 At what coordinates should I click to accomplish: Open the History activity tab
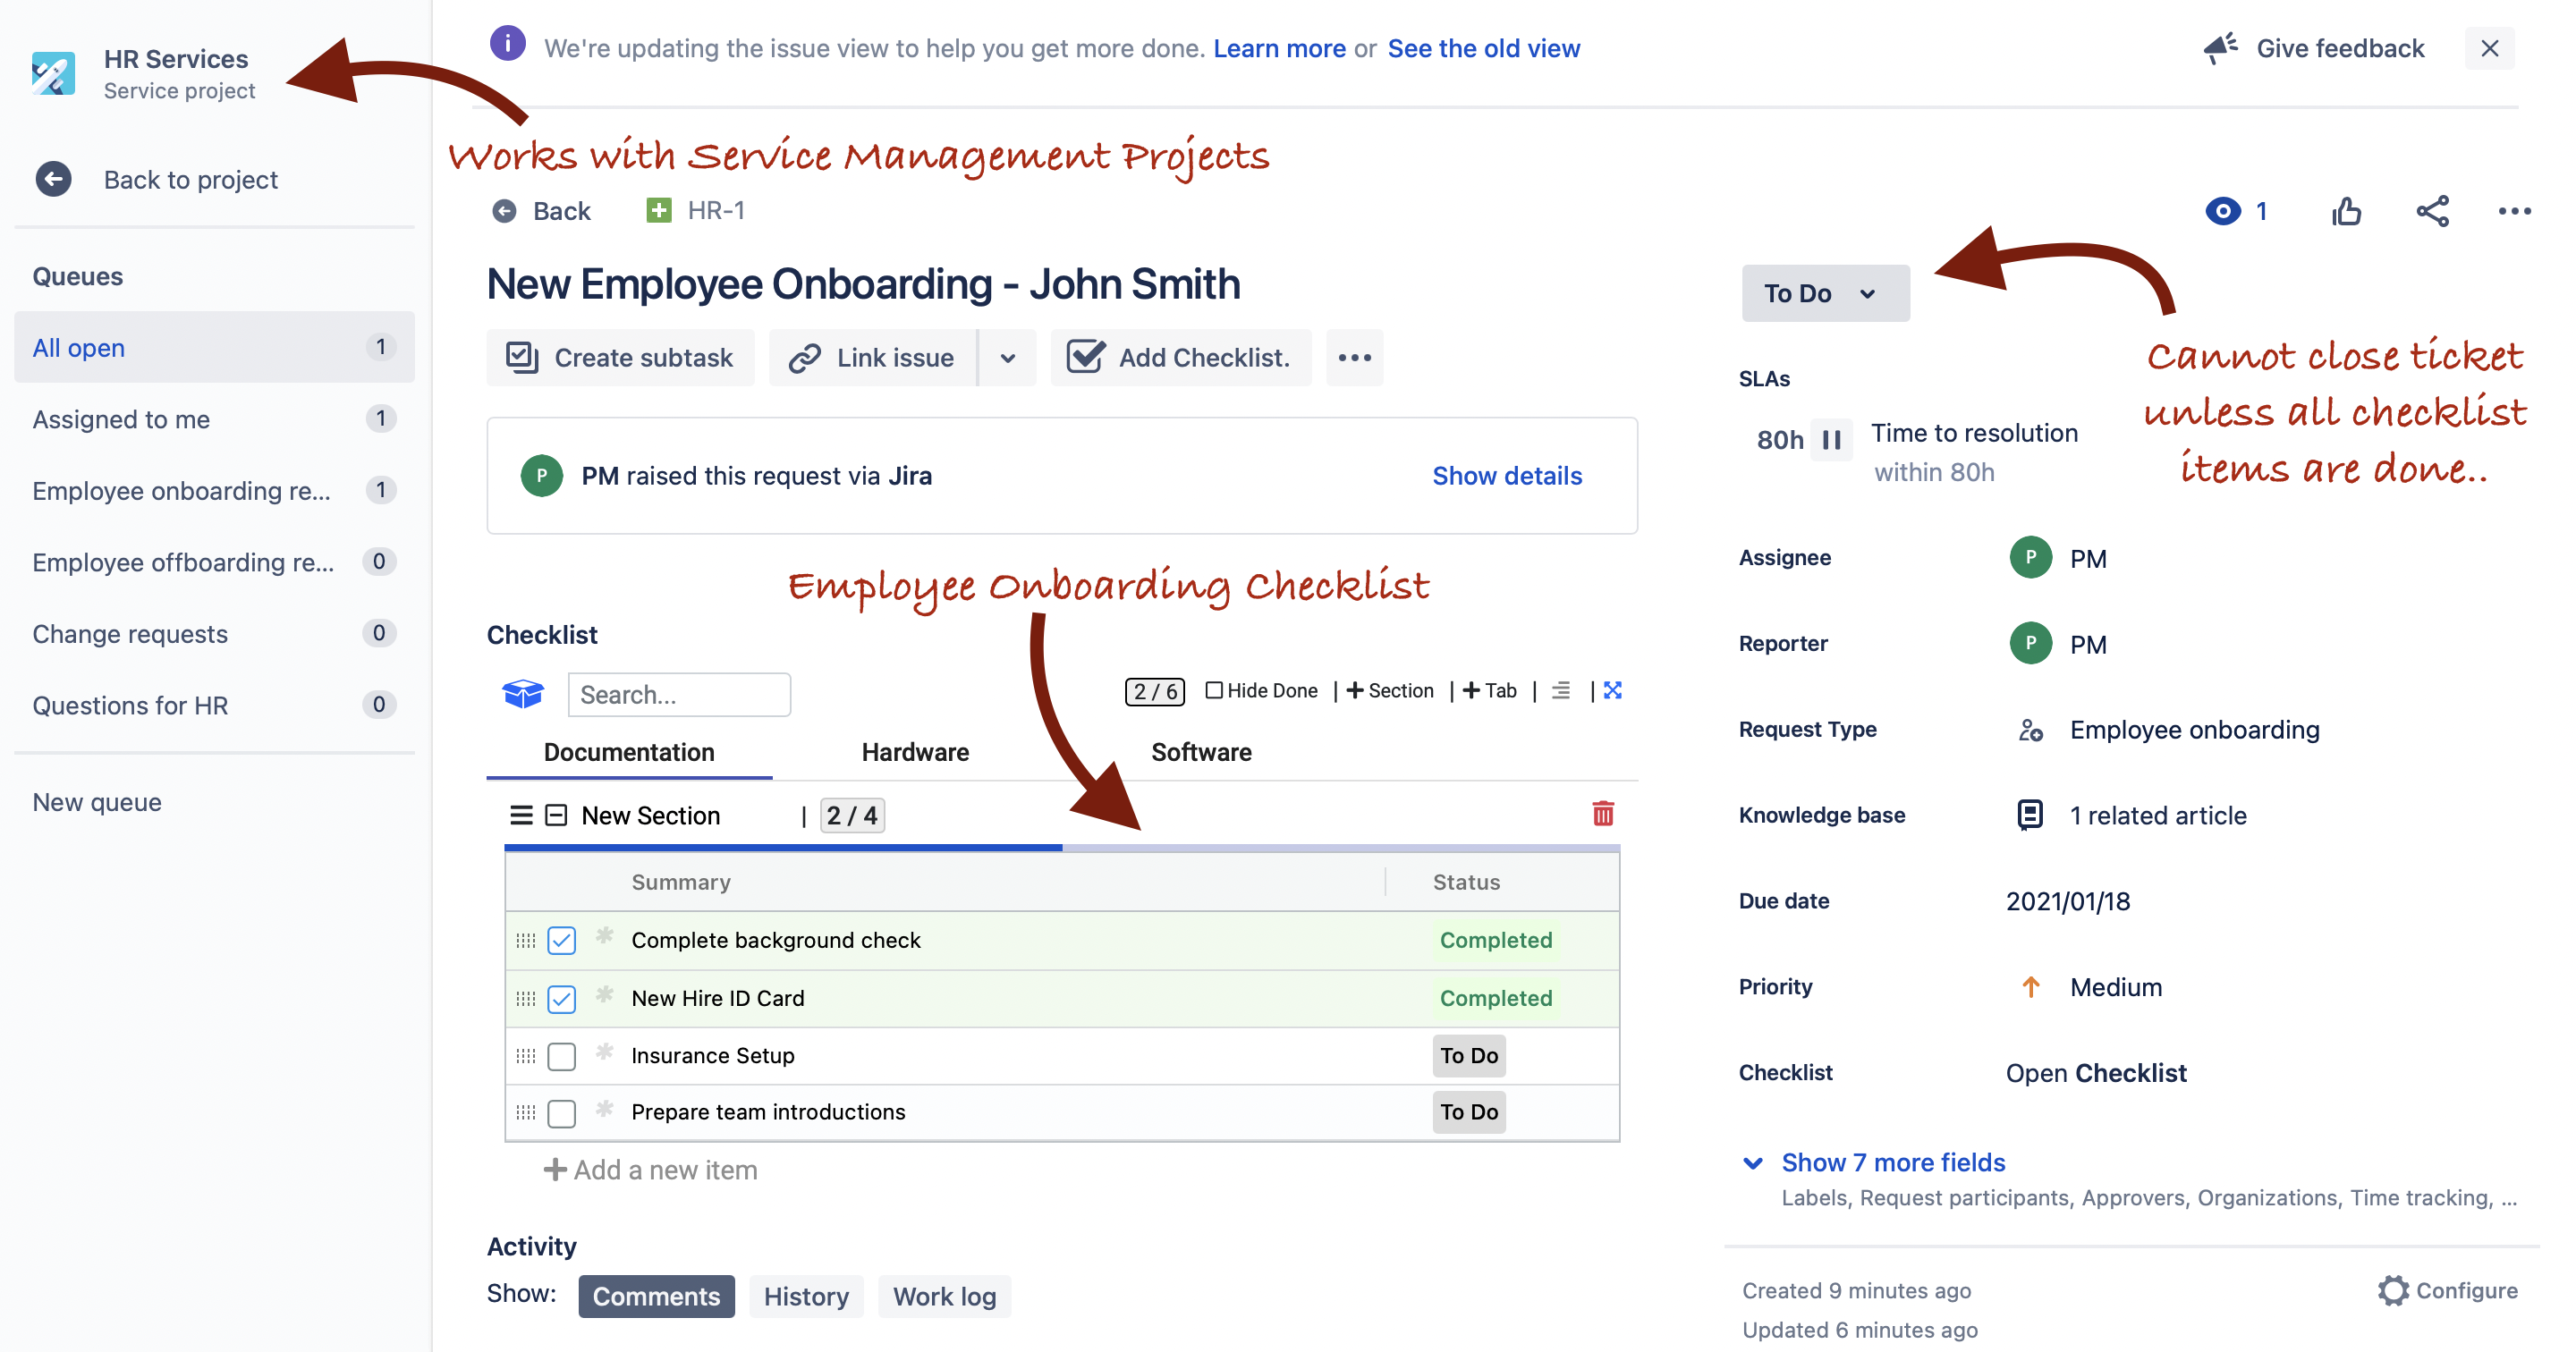click(806, 1296)
